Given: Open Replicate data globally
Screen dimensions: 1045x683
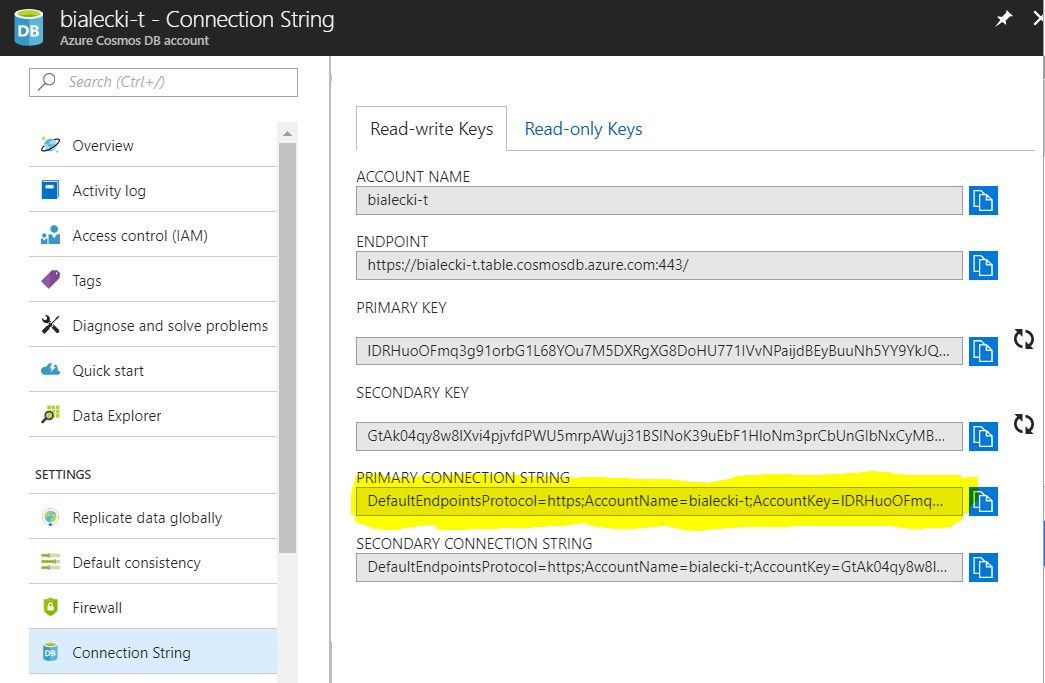Looking at the screenshot, I should tap(153, 517).
